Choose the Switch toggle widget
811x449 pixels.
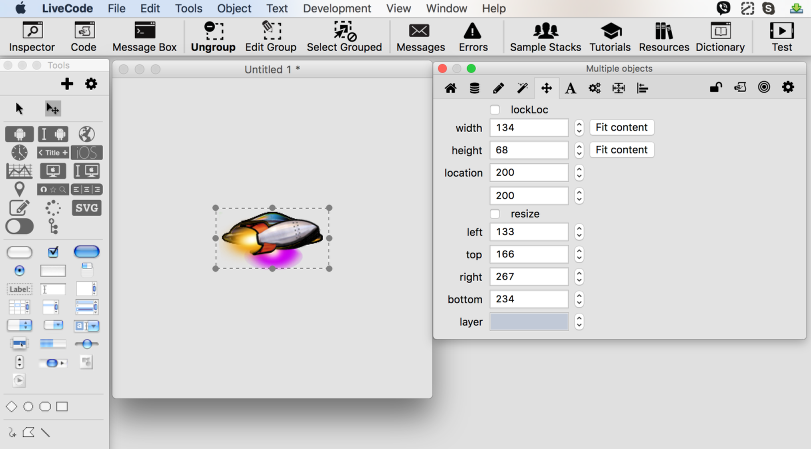tap(20, 227)
